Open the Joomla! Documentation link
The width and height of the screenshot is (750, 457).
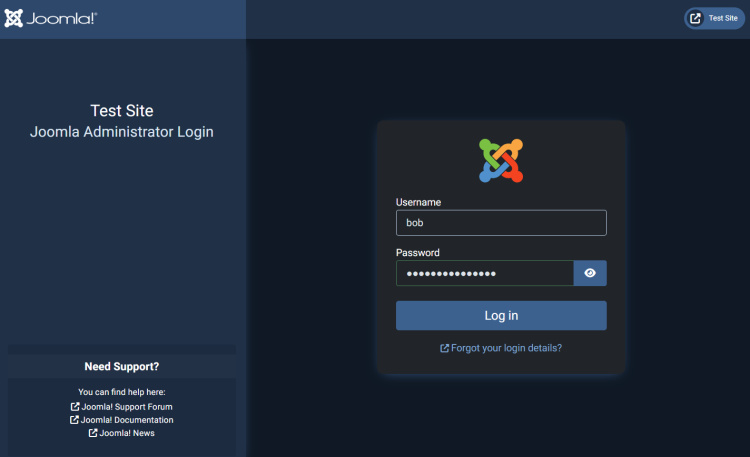pyautogui.click(x=127, y=420)
